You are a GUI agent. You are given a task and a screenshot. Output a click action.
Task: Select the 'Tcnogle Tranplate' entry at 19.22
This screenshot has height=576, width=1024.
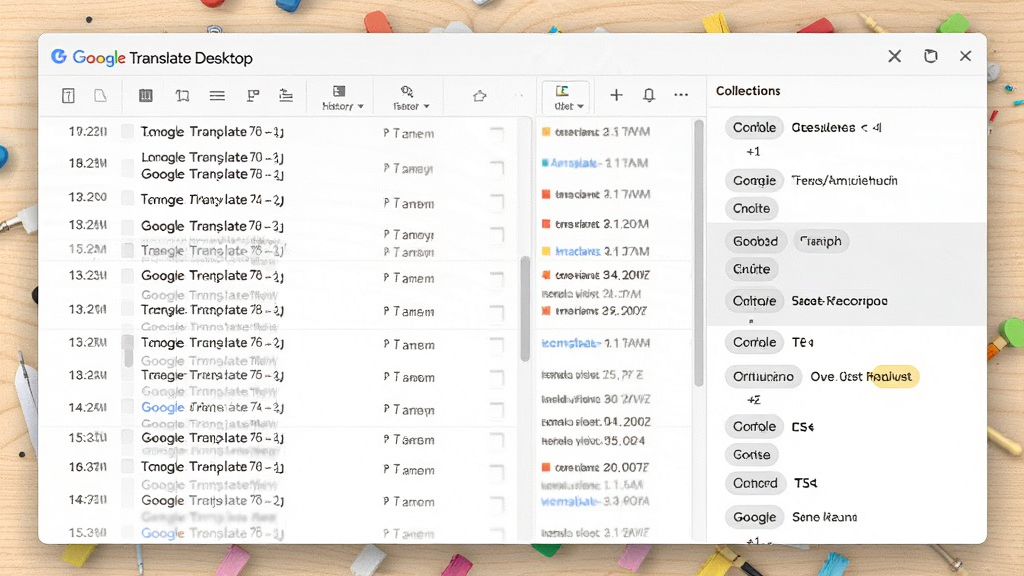click(x=212, y=132)
